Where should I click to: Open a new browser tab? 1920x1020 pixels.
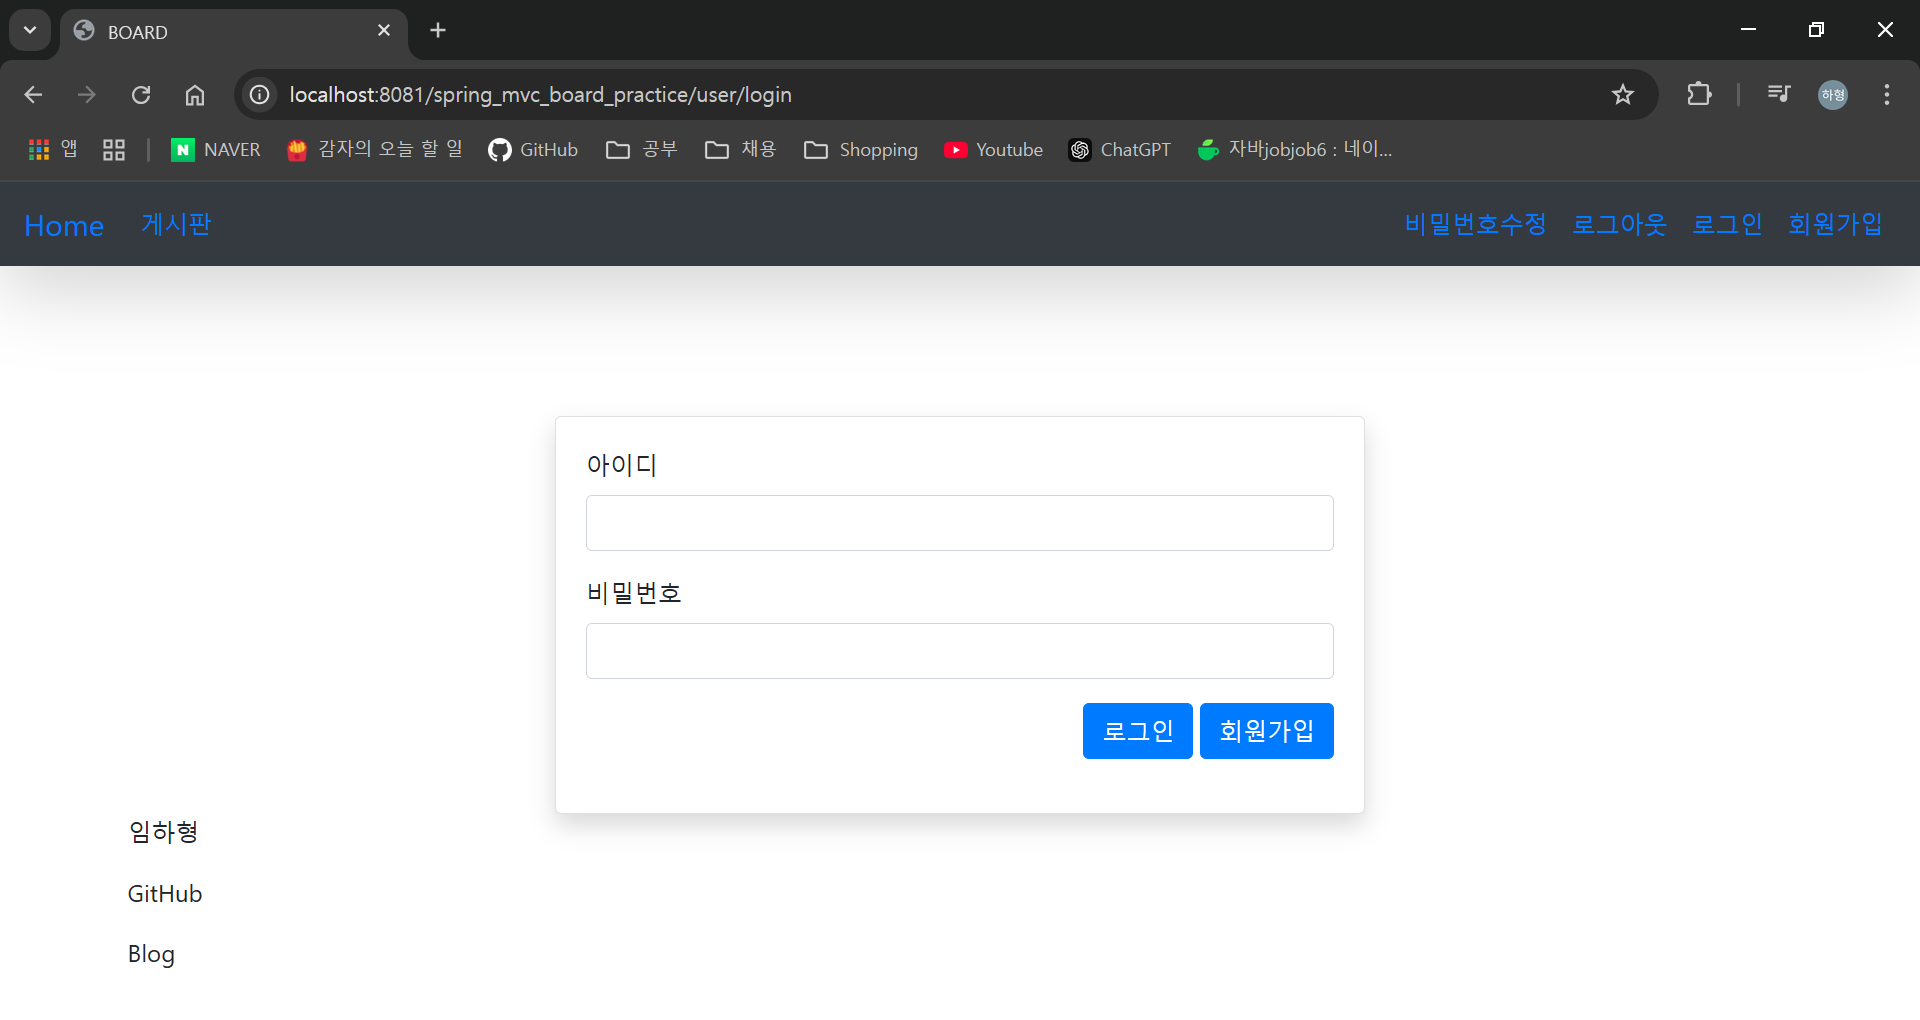438,31
